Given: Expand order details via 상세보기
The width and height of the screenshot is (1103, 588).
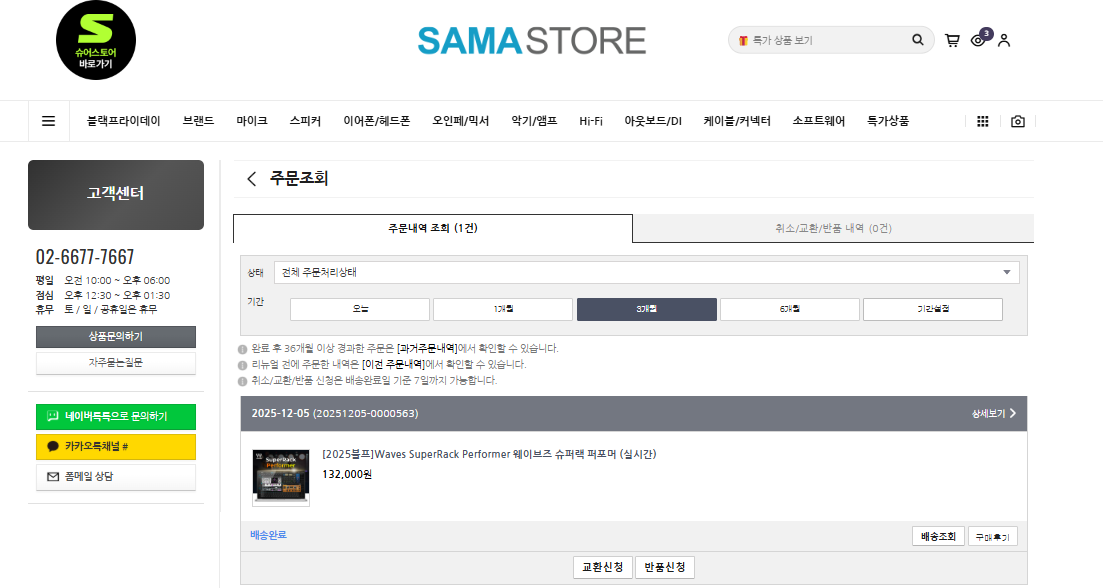Looking at the screenshot, I should click(x=993, y=413).
